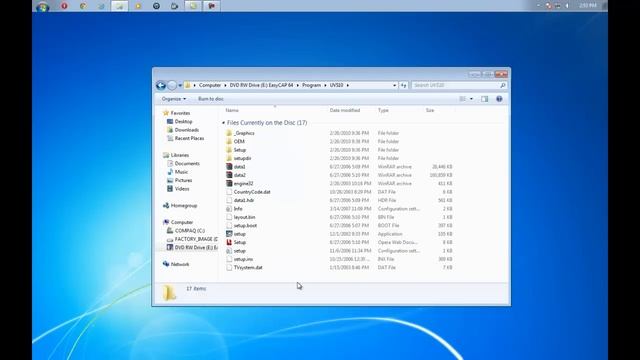Open Recent Places in the navigation pane
The width and height of the screenshot is (640, 360).
(189, 138)
